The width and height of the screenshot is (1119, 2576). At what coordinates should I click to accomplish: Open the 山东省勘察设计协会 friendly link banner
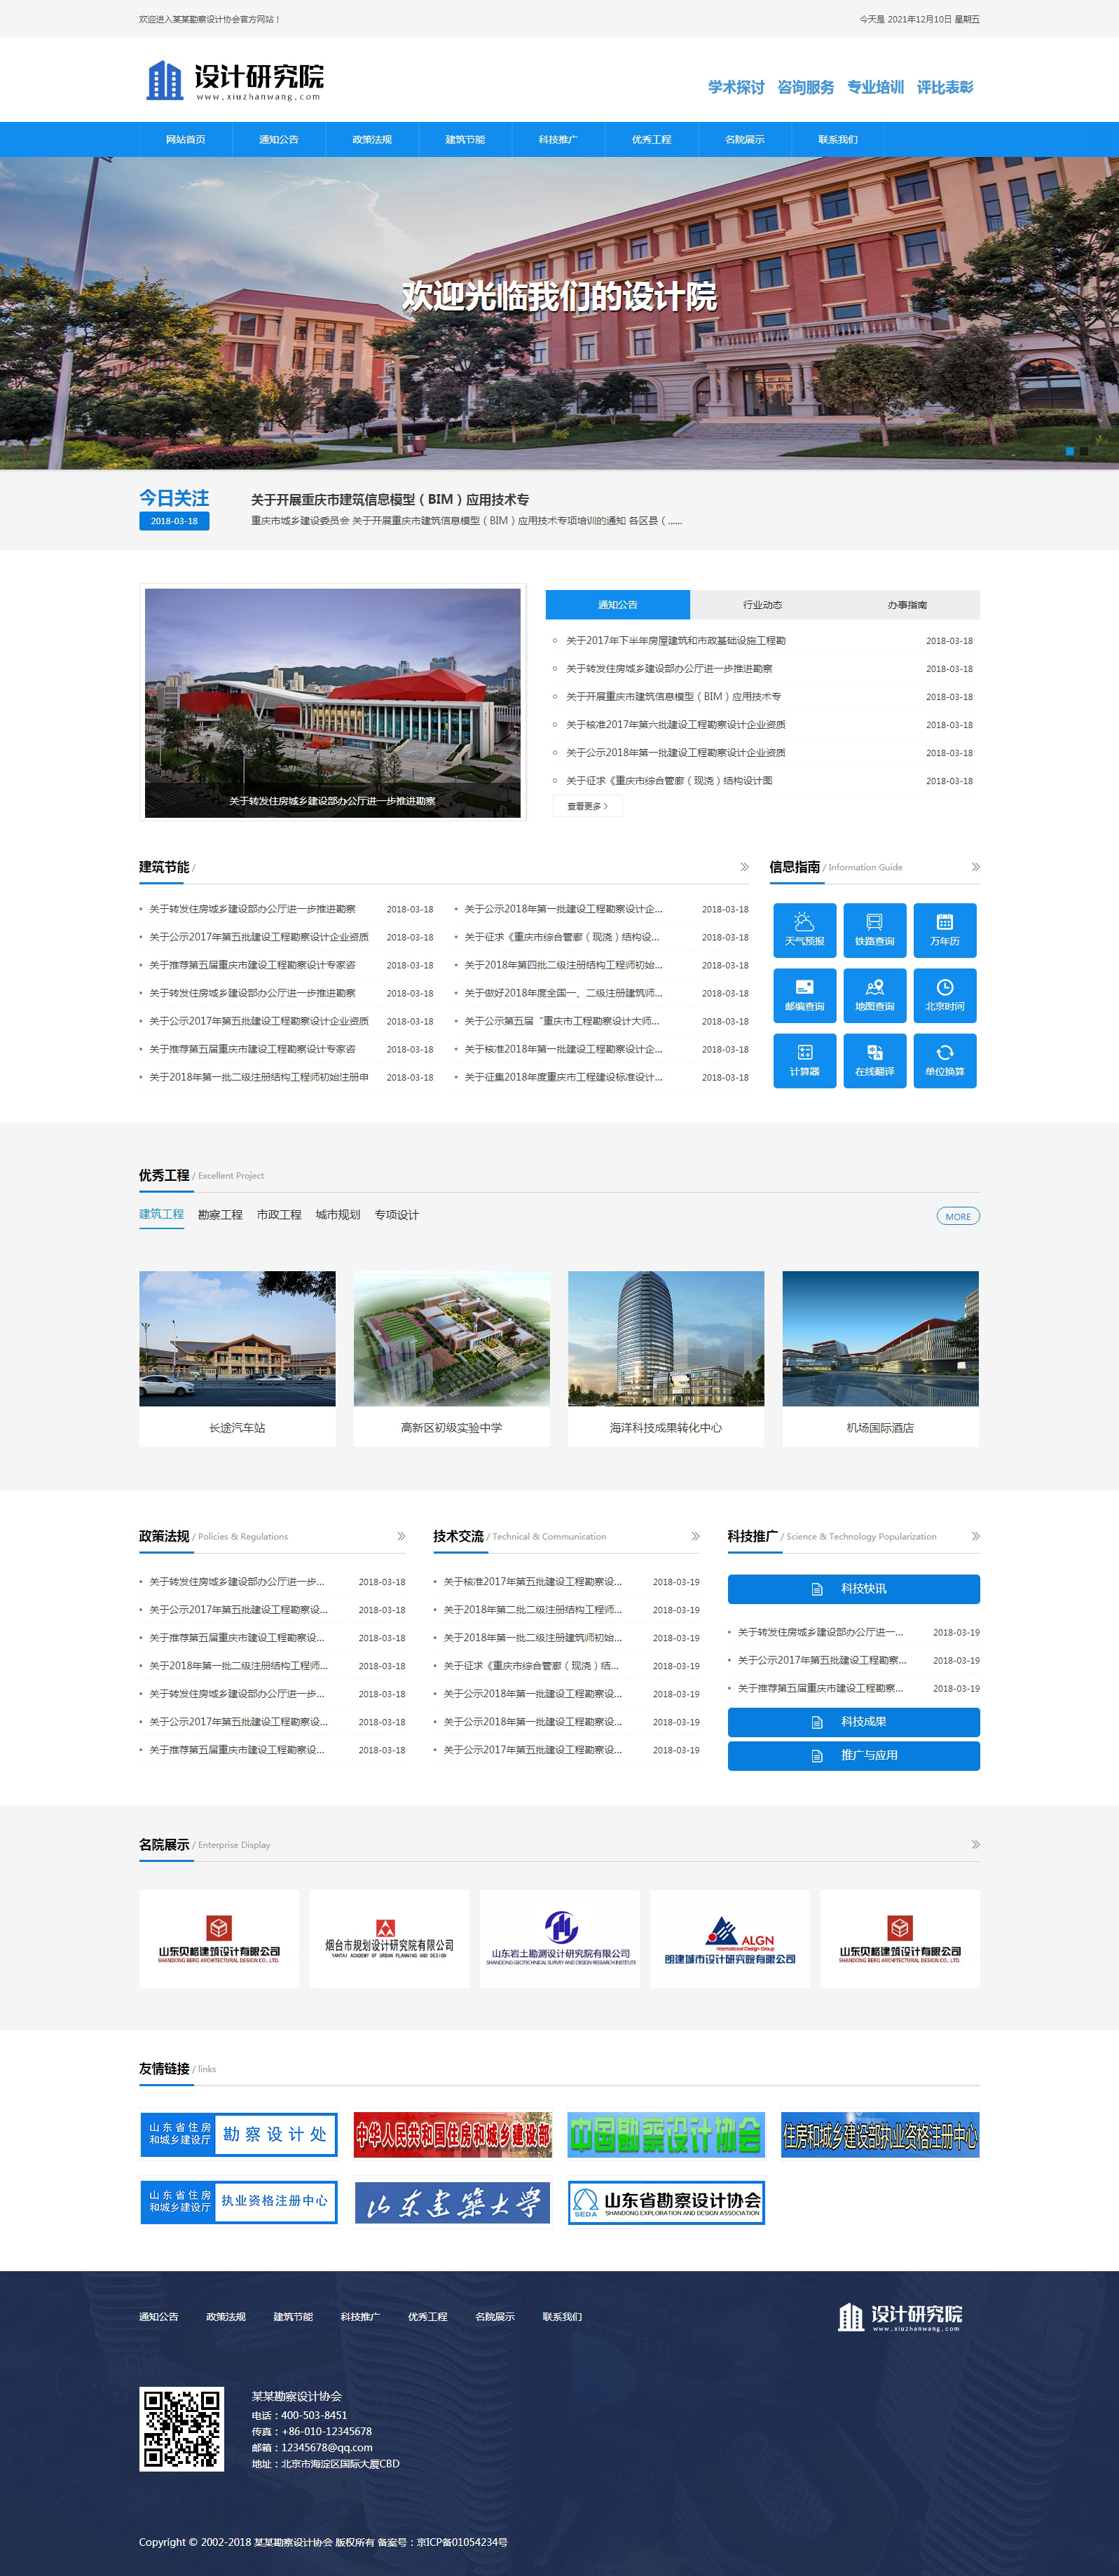pos(666,2202)
